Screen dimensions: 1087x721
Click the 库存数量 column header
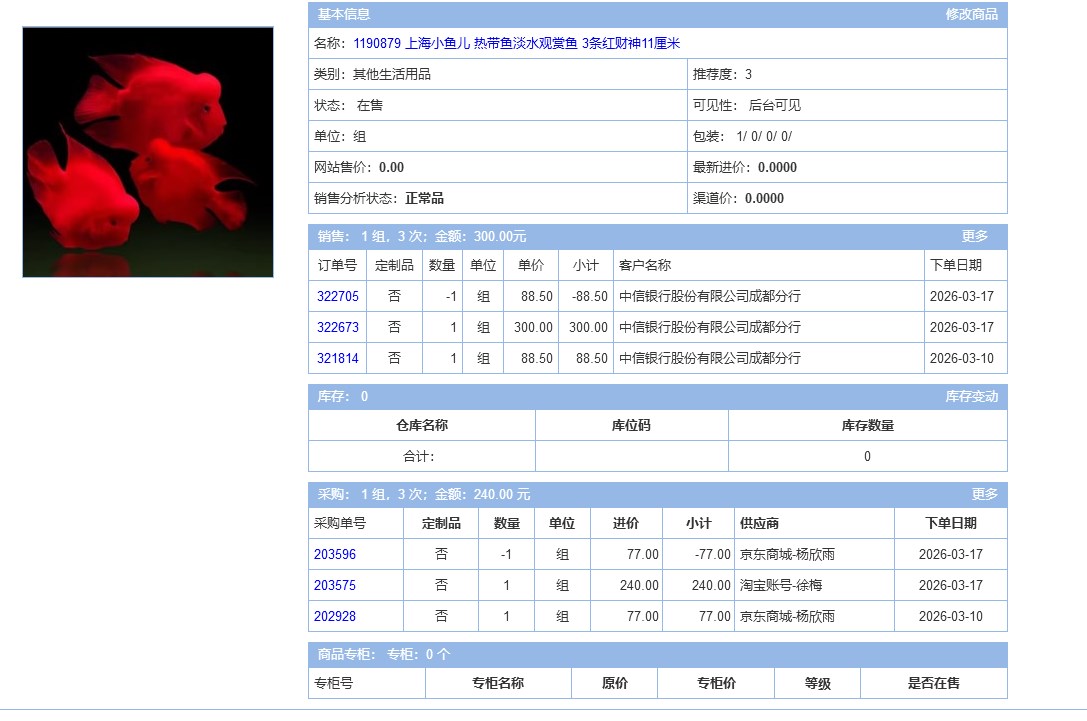point(867,426)
